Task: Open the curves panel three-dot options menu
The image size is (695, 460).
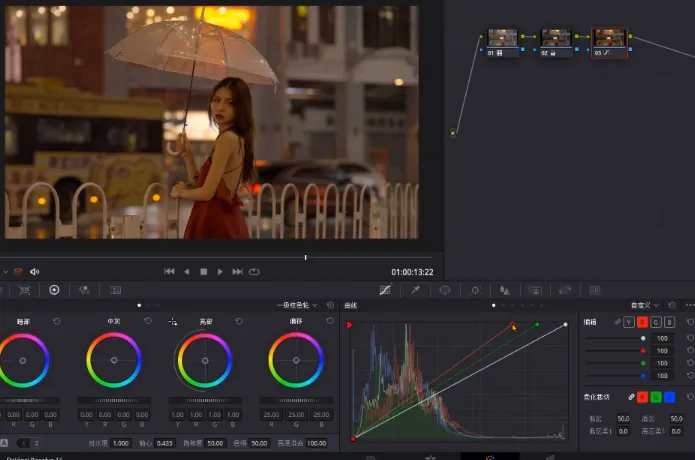Action: [x=689, y=305]
